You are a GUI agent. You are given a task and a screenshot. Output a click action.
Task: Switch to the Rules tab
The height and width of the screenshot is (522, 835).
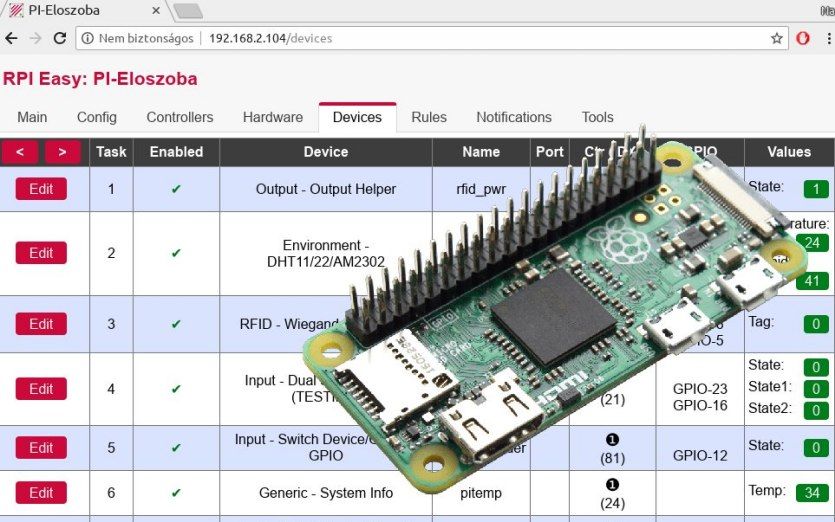[429, 117]
